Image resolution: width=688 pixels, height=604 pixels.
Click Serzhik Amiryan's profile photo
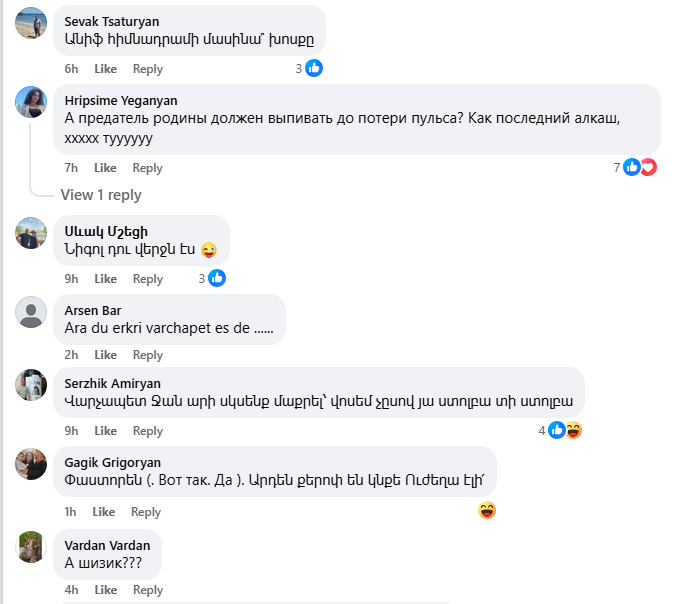(31, 385)
